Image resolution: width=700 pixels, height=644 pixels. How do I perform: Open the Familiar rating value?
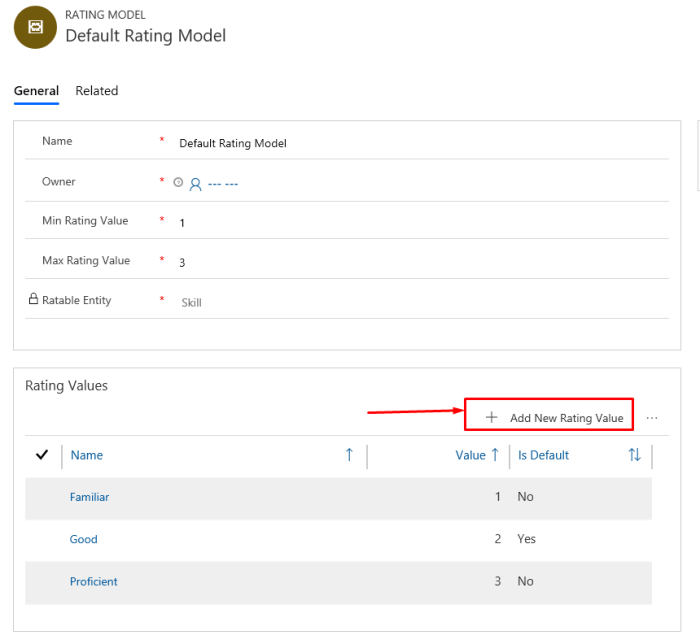(x=89, y=497)
